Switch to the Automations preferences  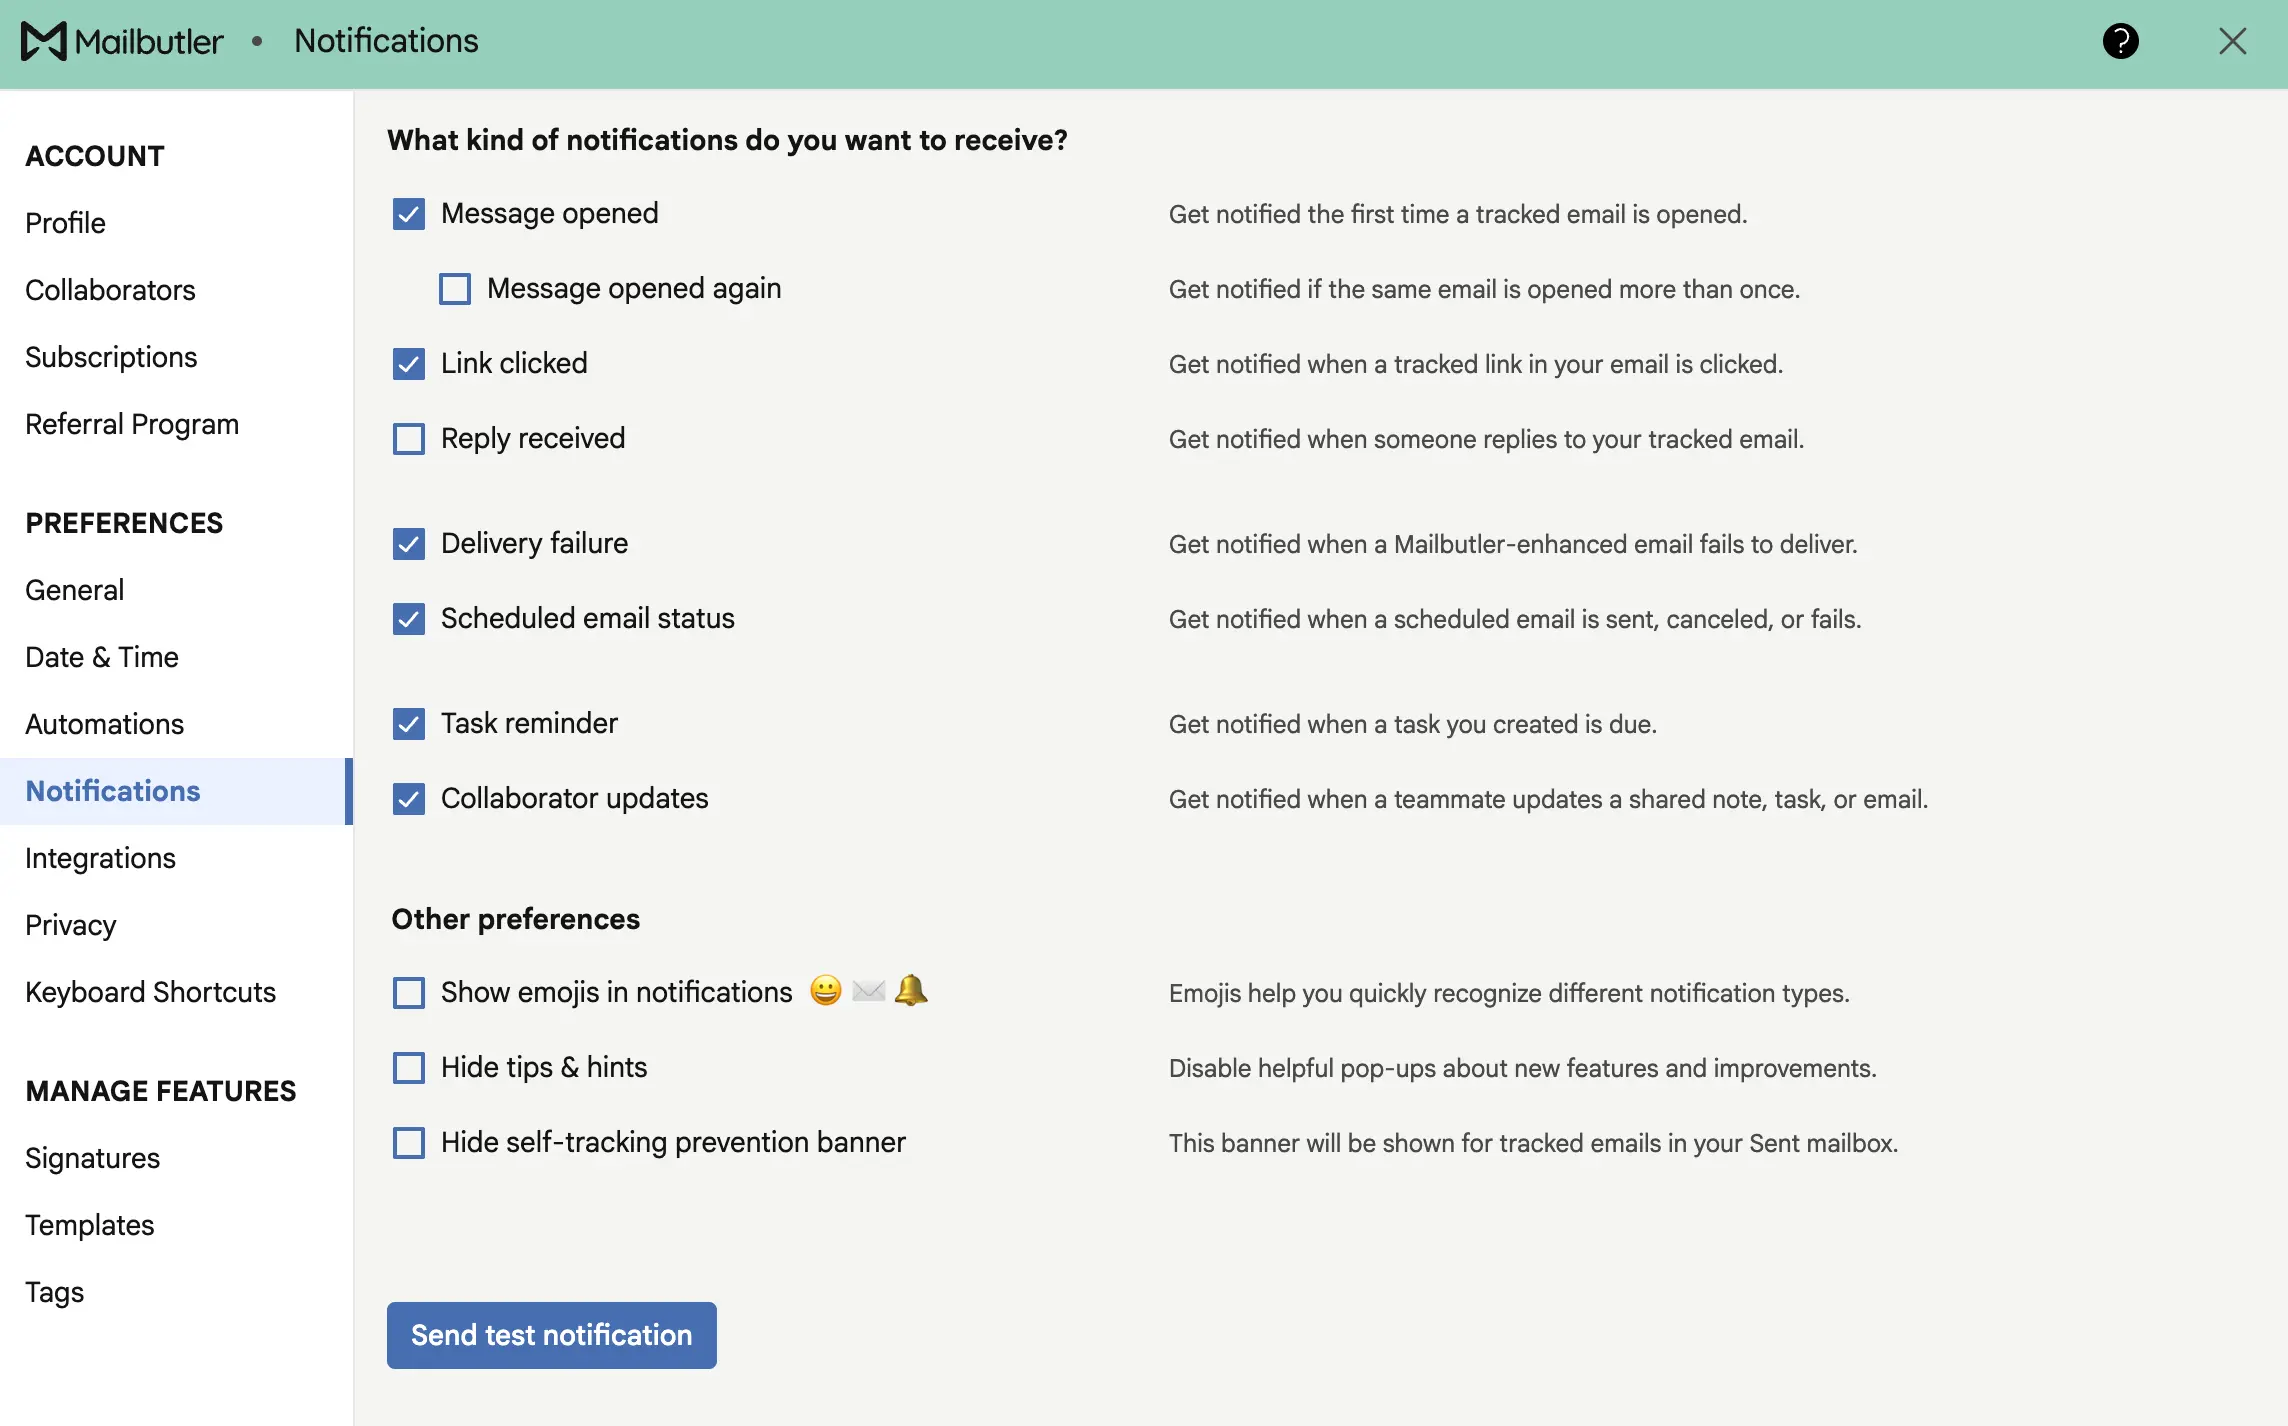(x=105, y=724)
